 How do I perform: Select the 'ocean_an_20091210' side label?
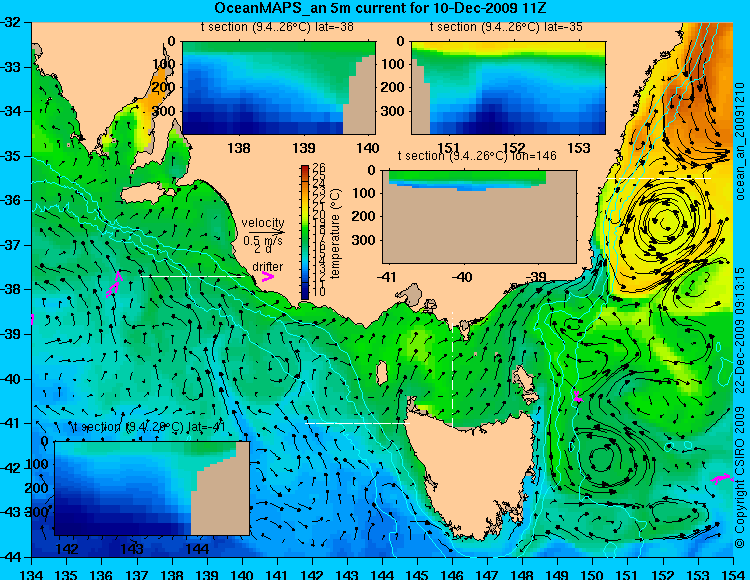[739, 142]
